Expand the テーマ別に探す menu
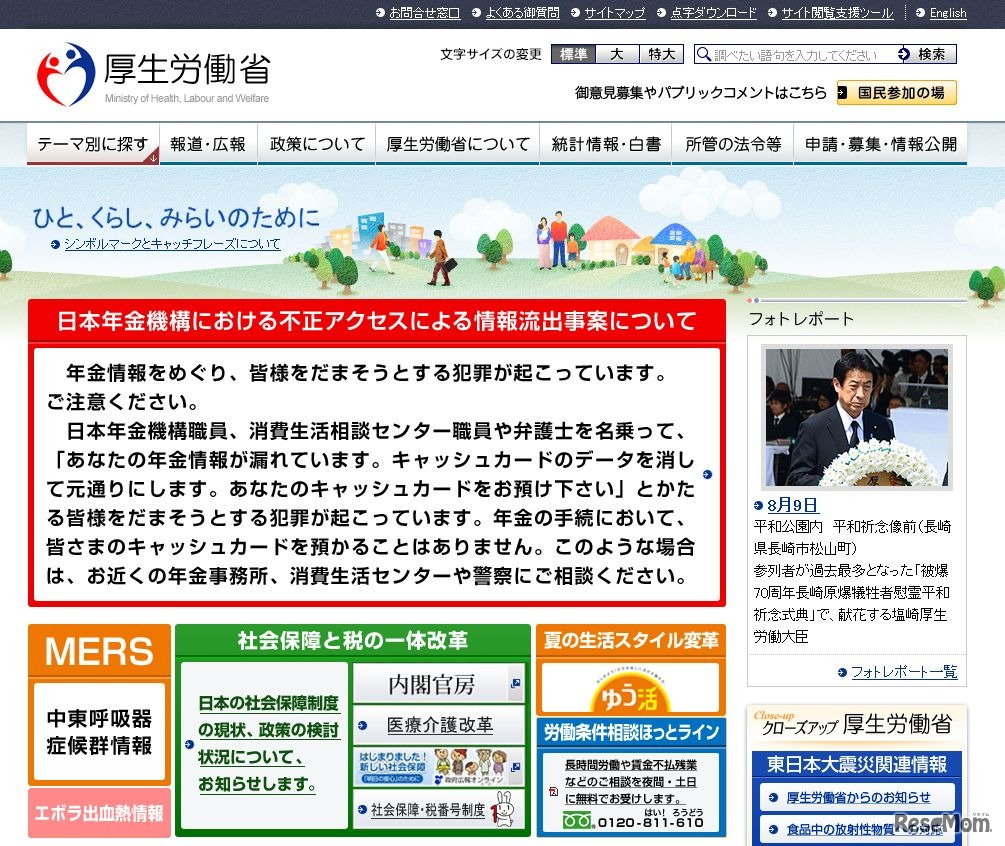 pos(93,144)
